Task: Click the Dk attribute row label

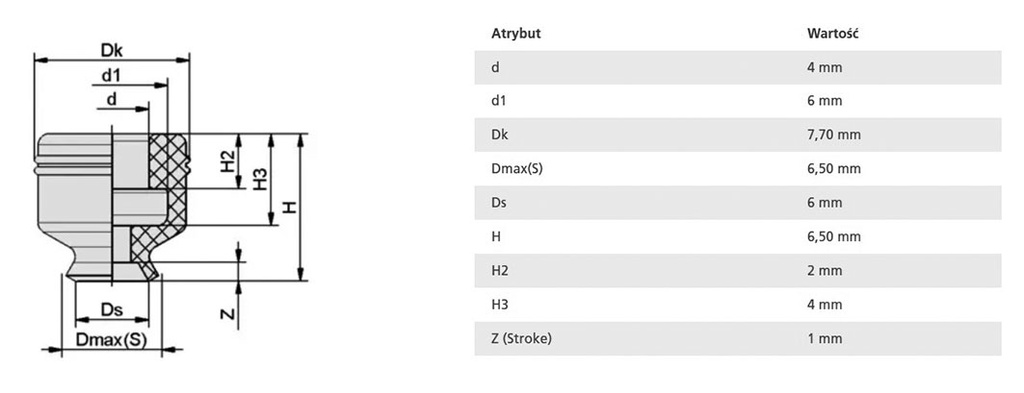Action: [x=500, y=135]
